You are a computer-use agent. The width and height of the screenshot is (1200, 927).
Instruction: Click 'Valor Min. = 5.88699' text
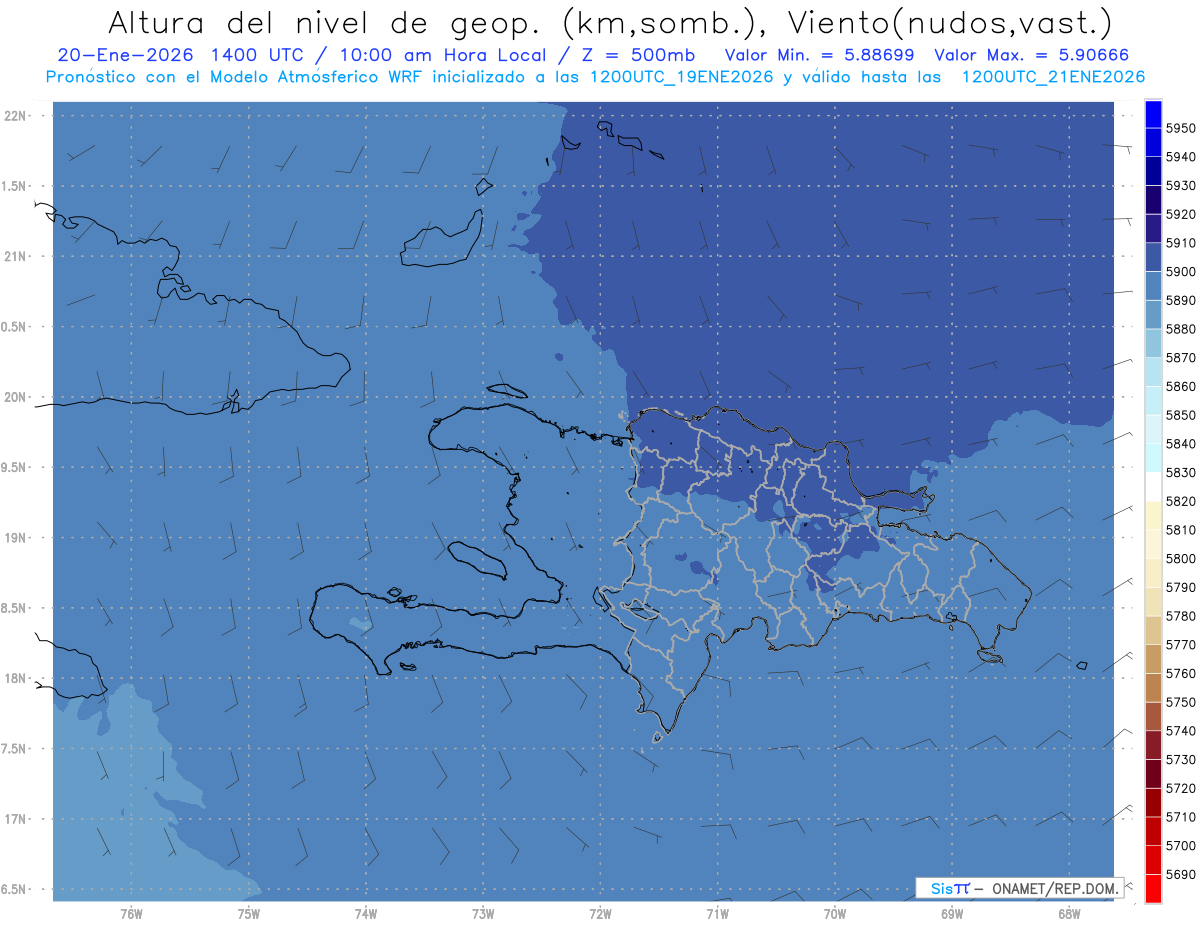pyautogui.click(x=821, y=55)
